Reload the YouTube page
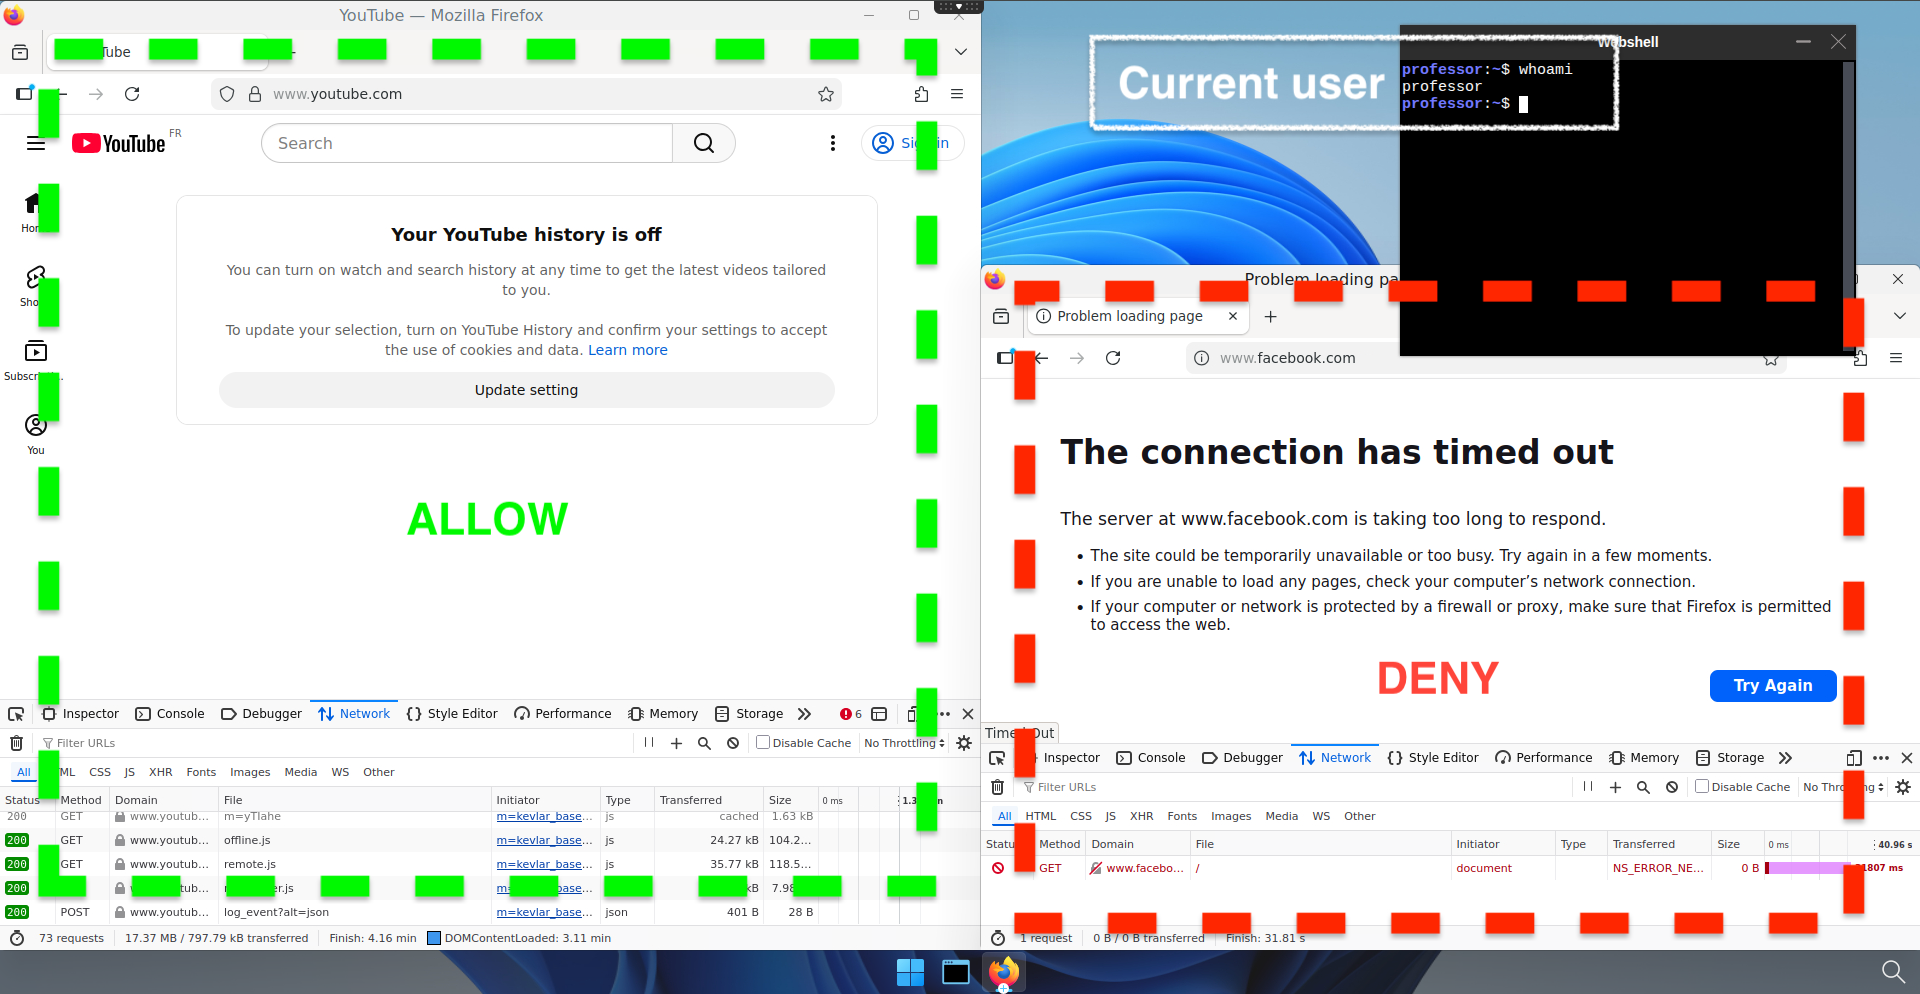1920x994 pixels. pyautogui.click(x=132, y=94)
